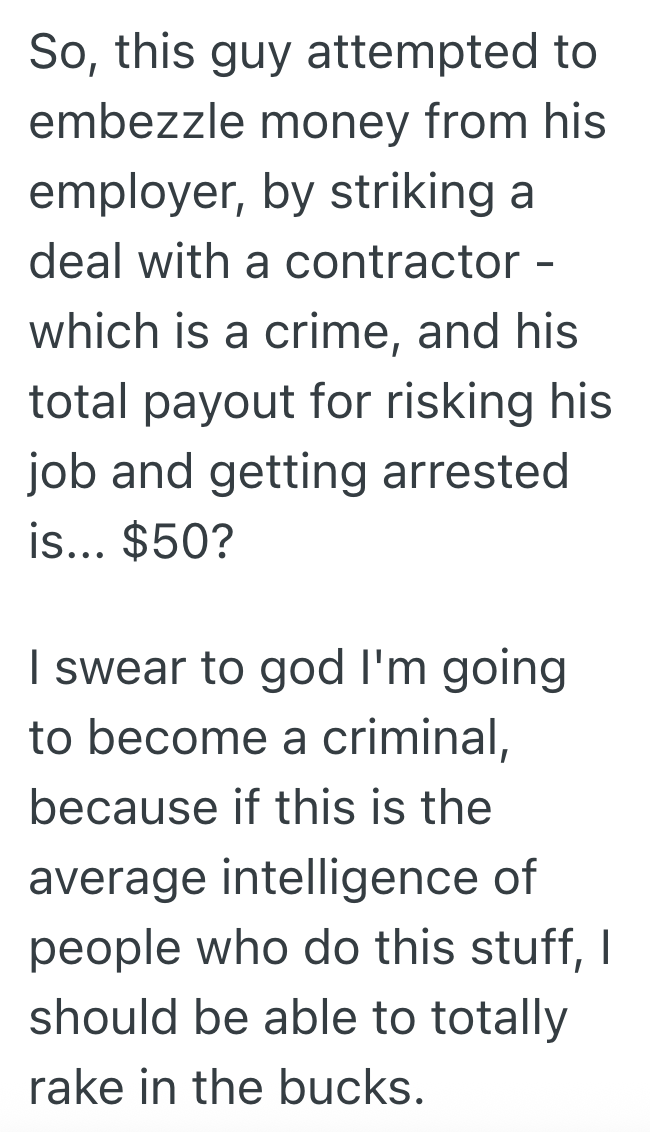Image resolution: width=650 pixels, height=1132 pixels.
Task: Click the word "totally" in the post
Action: pyautogui.click(x=499, y=1017)
